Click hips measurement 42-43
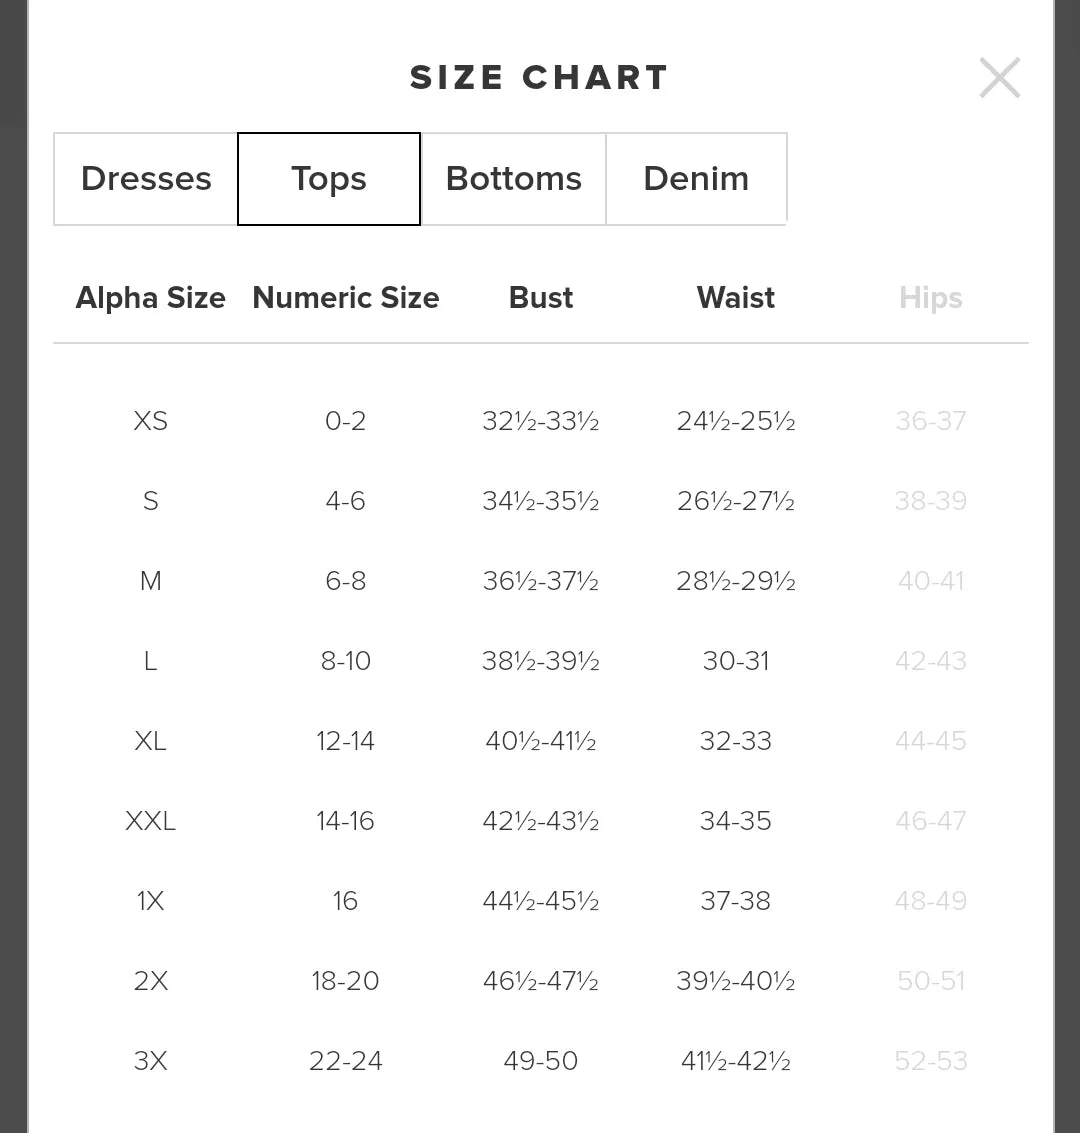Image resolution: width=1080 pixels, height=1133 pixels. pyautogui.click(x=930, y=661)
